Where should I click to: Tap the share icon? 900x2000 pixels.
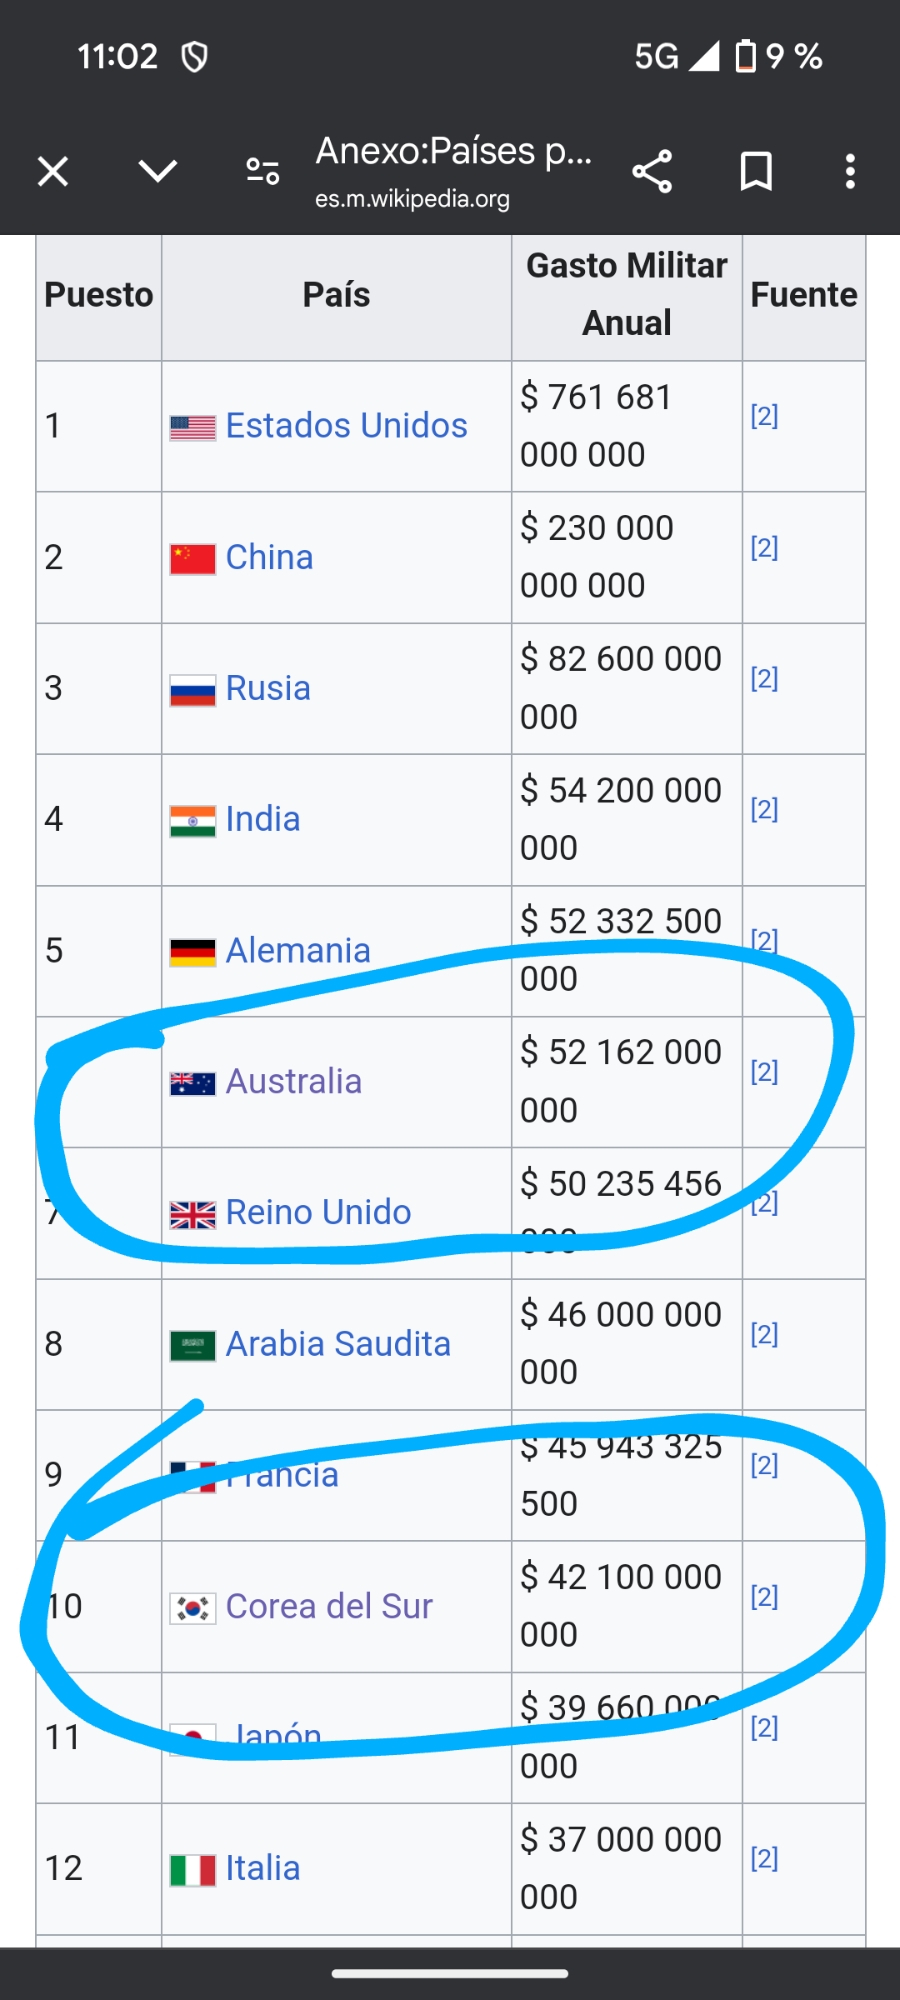pyautogui.click(x=652, y=171)
